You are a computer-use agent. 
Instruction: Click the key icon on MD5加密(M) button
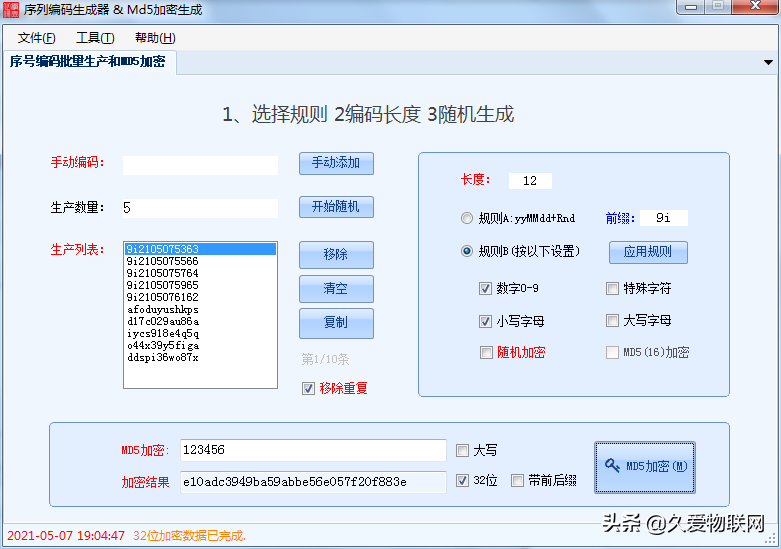612,466
